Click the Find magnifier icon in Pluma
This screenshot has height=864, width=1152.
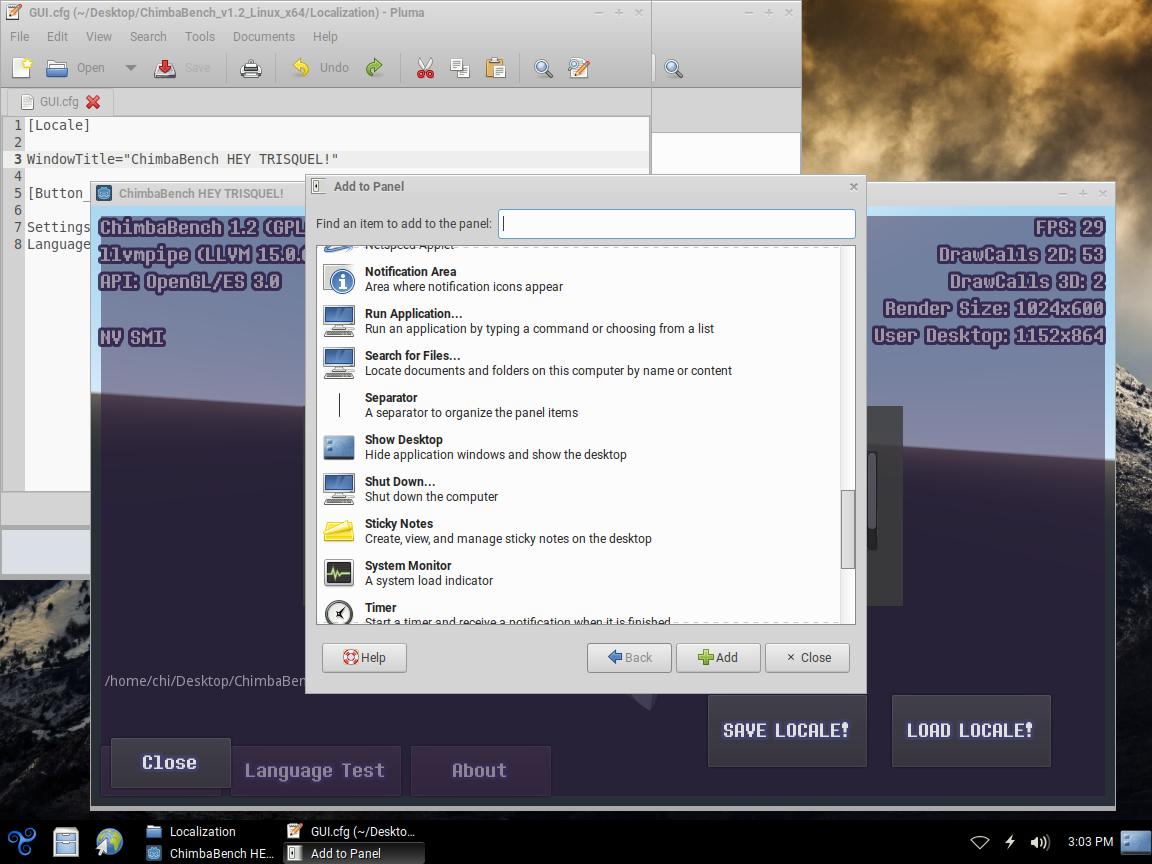point(543,68)
